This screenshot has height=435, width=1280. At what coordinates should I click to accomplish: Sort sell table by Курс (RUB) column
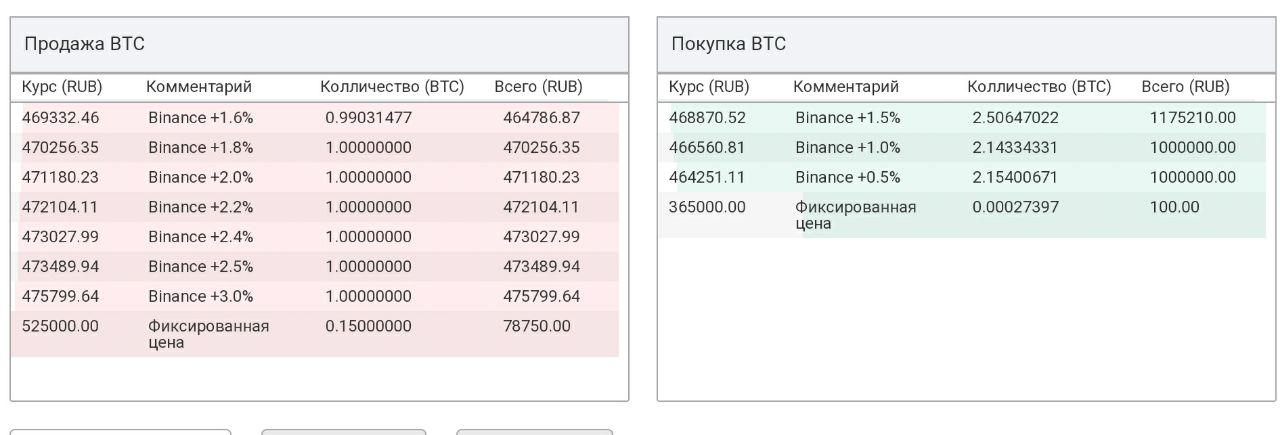pos(62,87)
